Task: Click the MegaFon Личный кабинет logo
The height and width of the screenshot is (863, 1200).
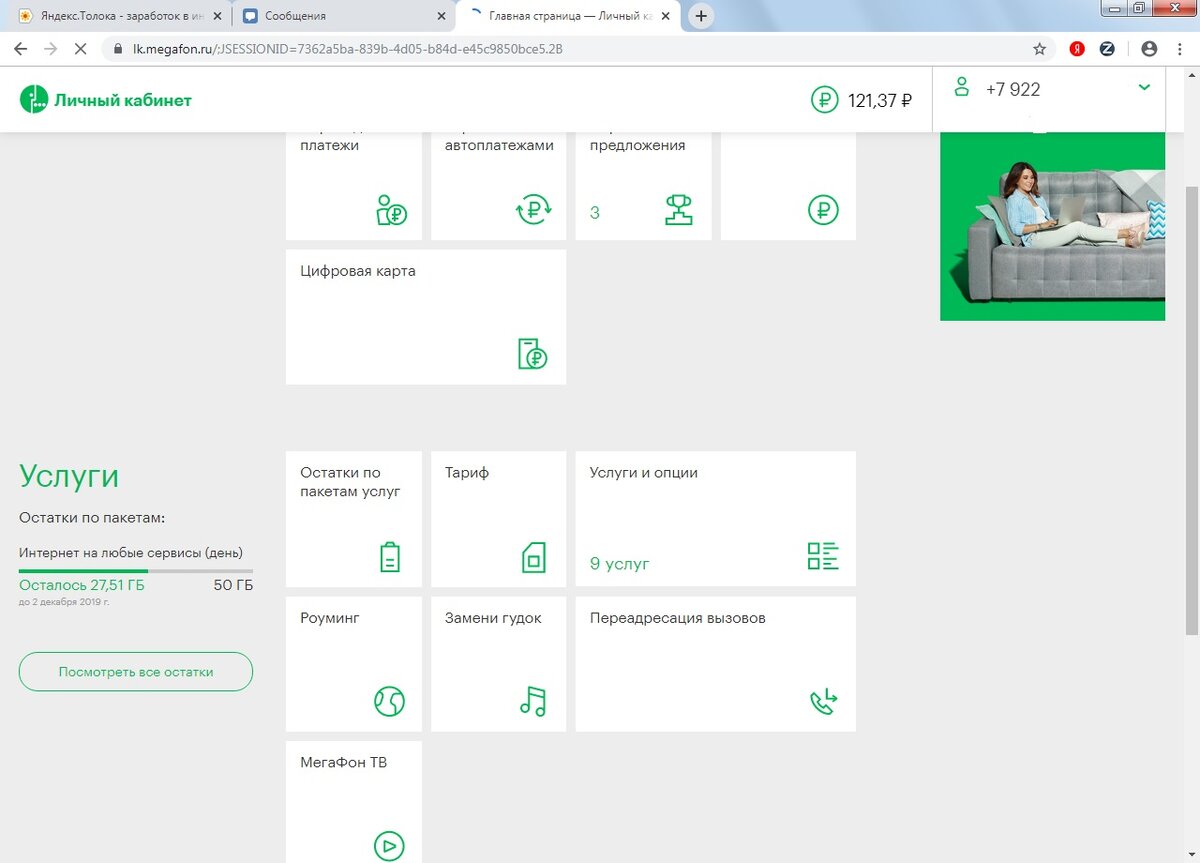Action: click(105, 100)
